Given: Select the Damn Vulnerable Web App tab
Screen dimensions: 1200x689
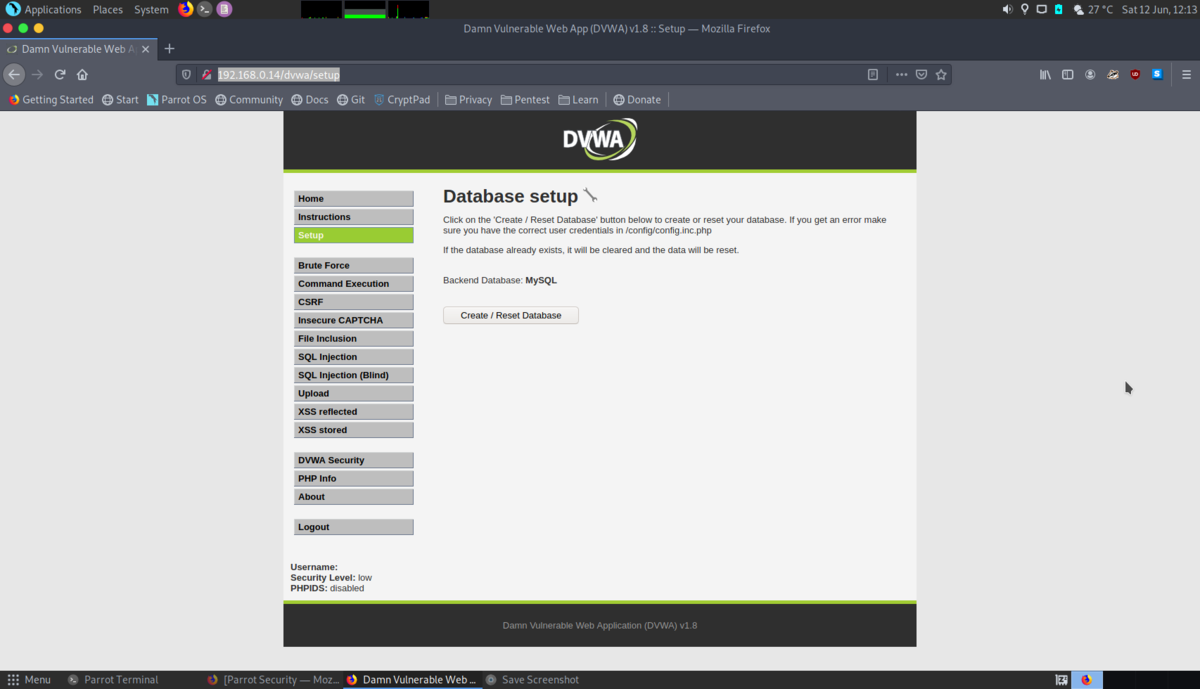Looking at the screenshot, I should click(x=78, y=48).
